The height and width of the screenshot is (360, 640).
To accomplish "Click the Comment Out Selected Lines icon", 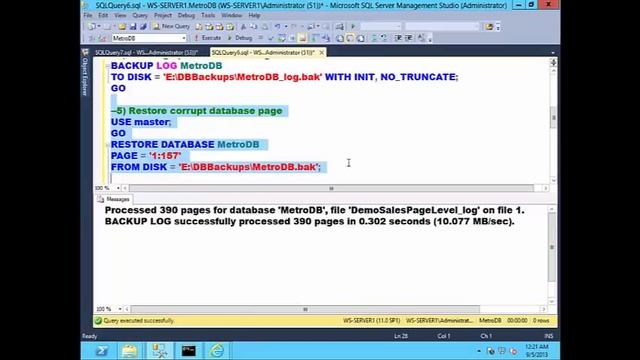I will coord(374,38).
